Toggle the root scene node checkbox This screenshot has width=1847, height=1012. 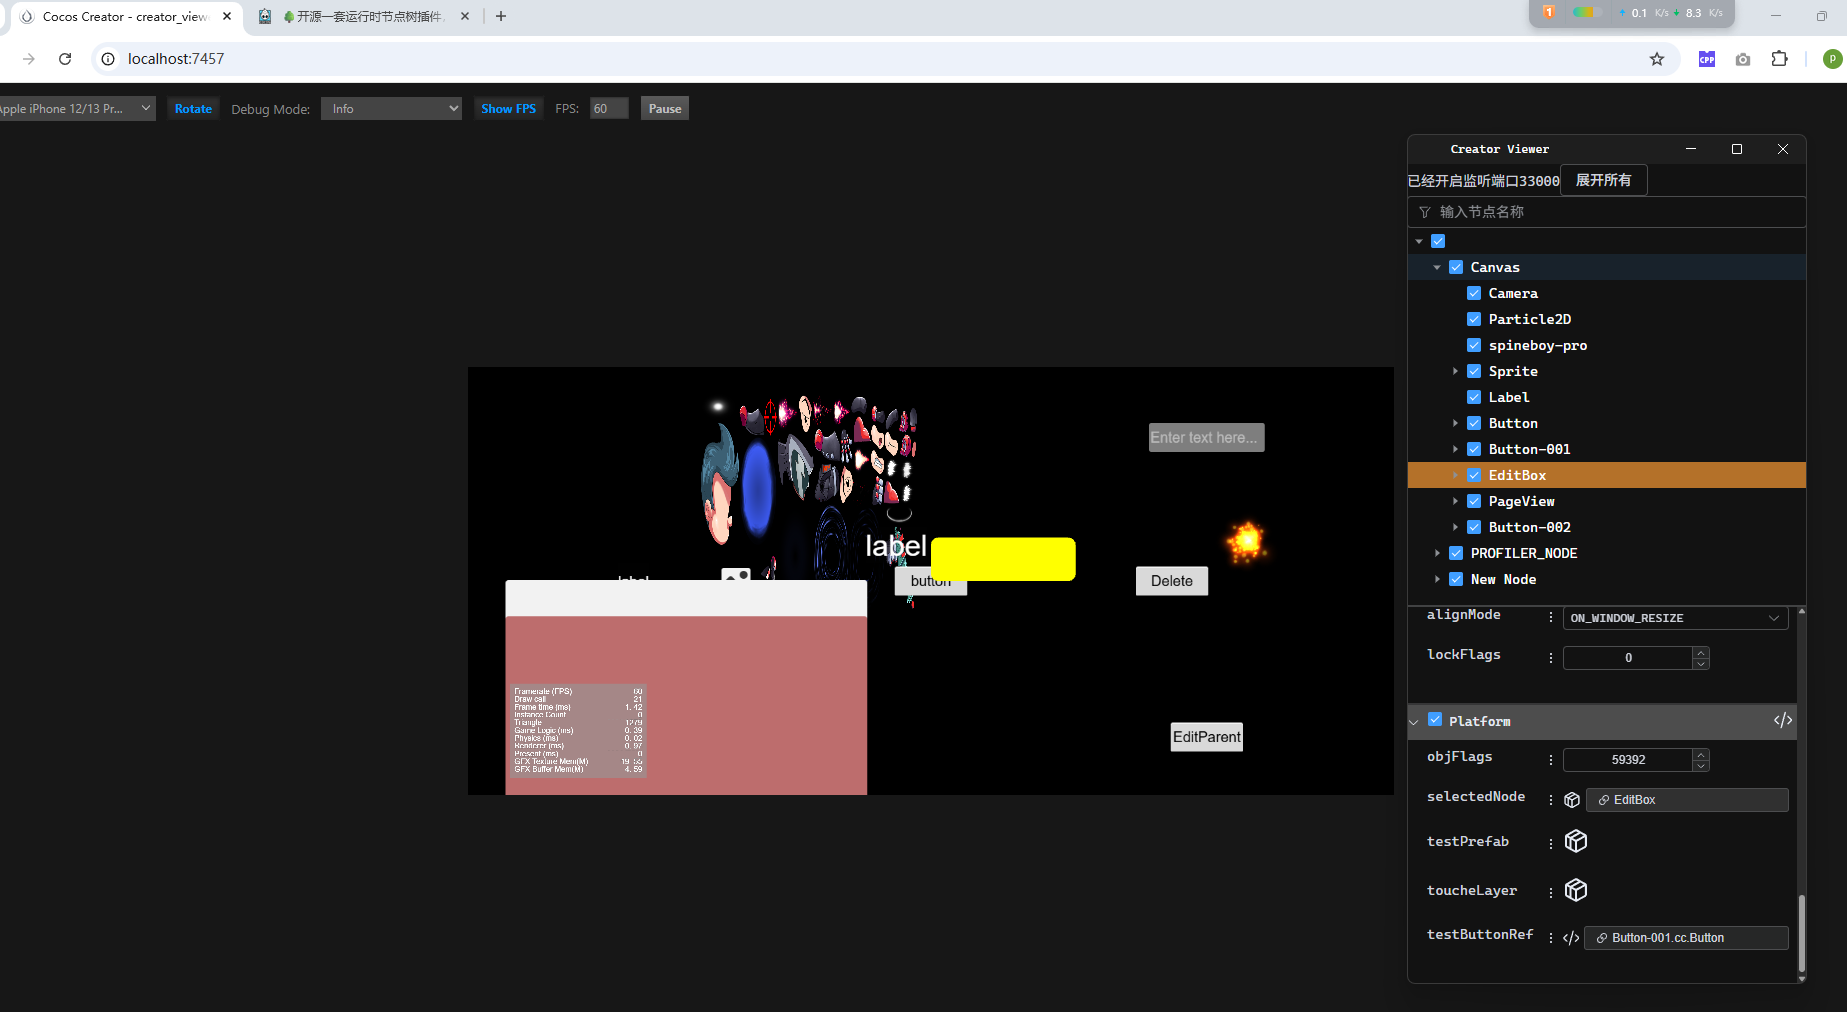click(x=1438, y=241)
